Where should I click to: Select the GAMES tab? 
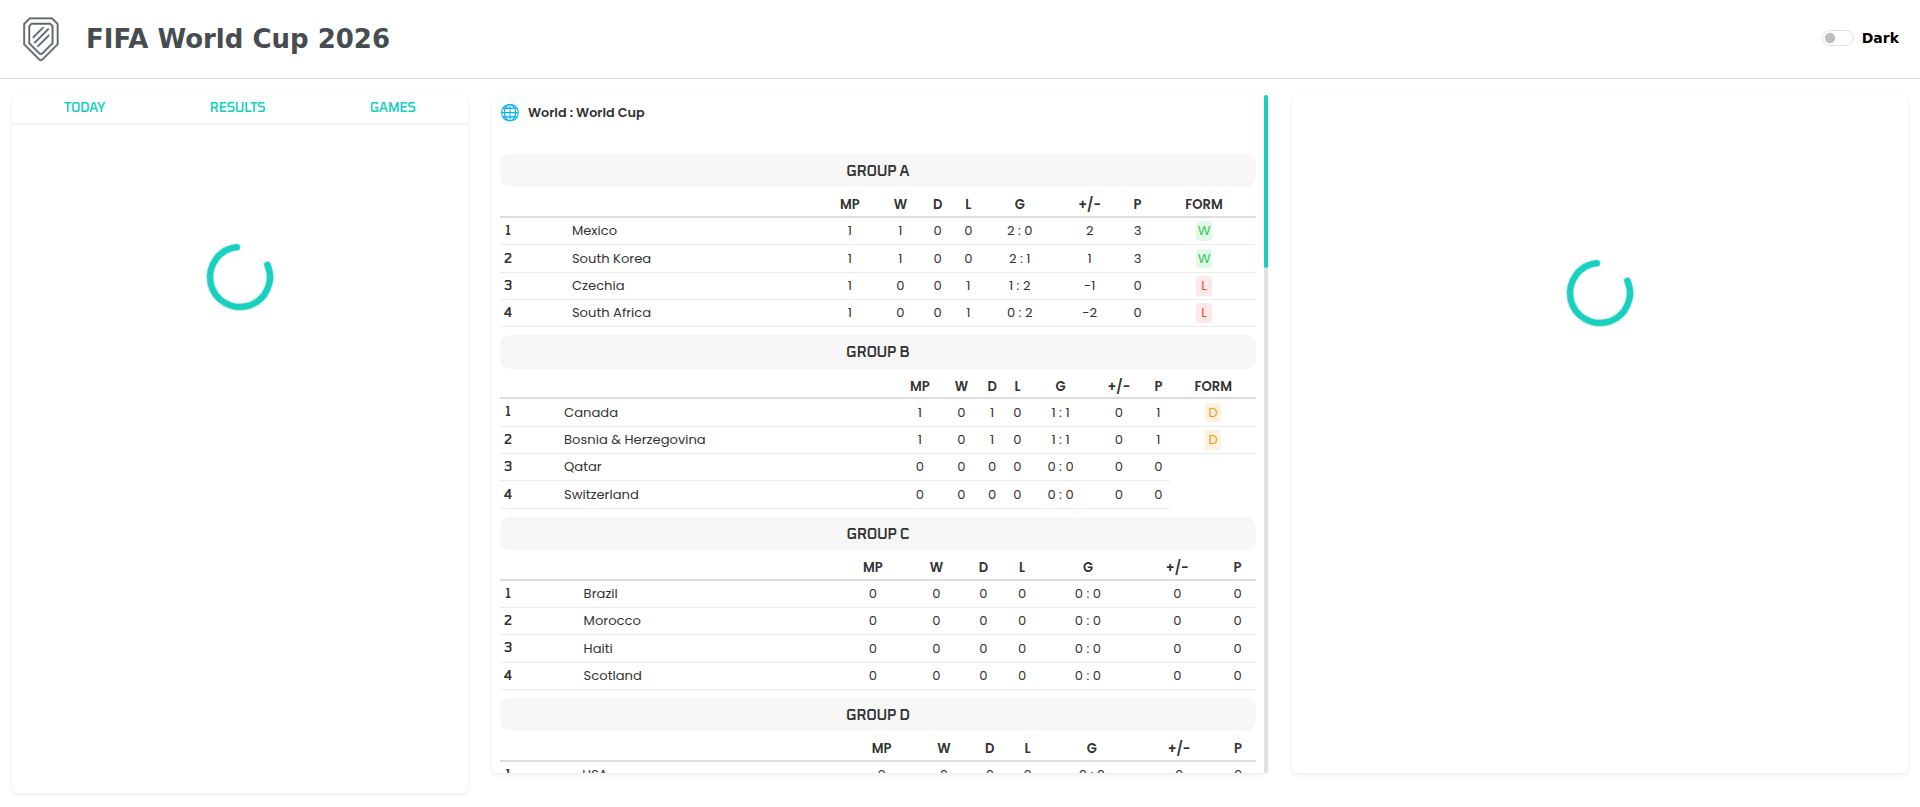tap(393, 107)
